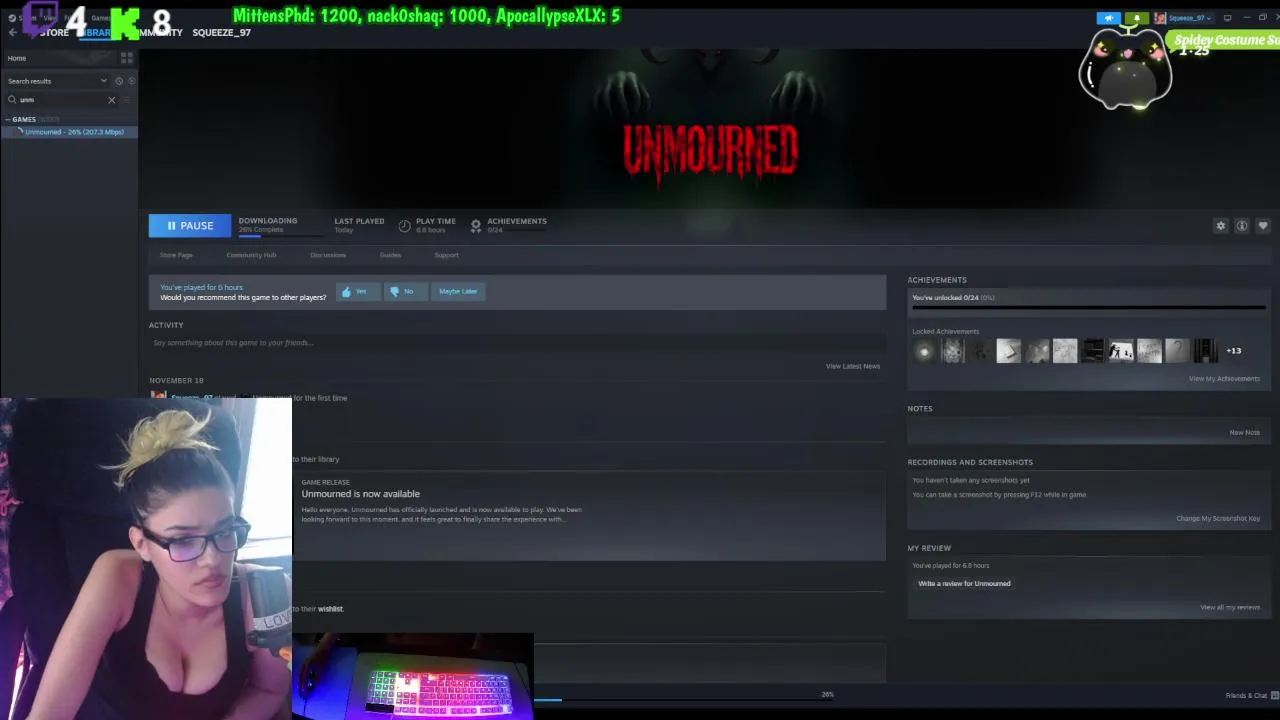Open the Guides link
This screenshot has width=1280, height=720.
point(390,255)
